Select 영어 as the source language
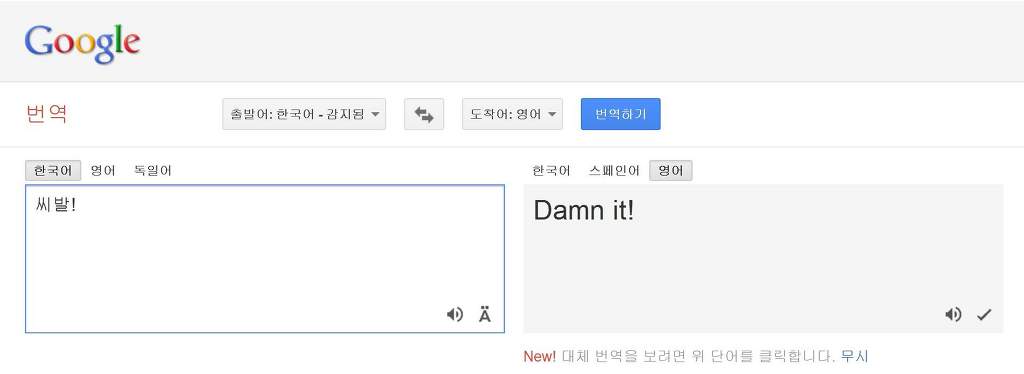The image size is (1024, 374). click(103, 170)
